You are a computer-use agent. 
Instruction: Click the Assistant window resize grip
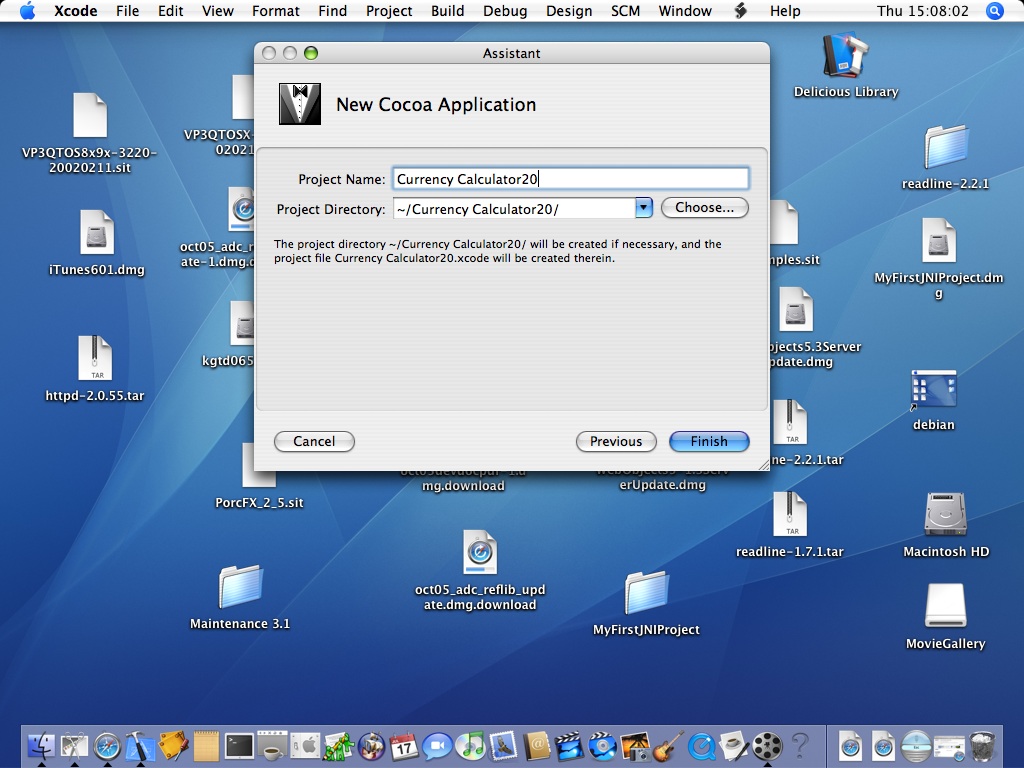click(763, 464)
